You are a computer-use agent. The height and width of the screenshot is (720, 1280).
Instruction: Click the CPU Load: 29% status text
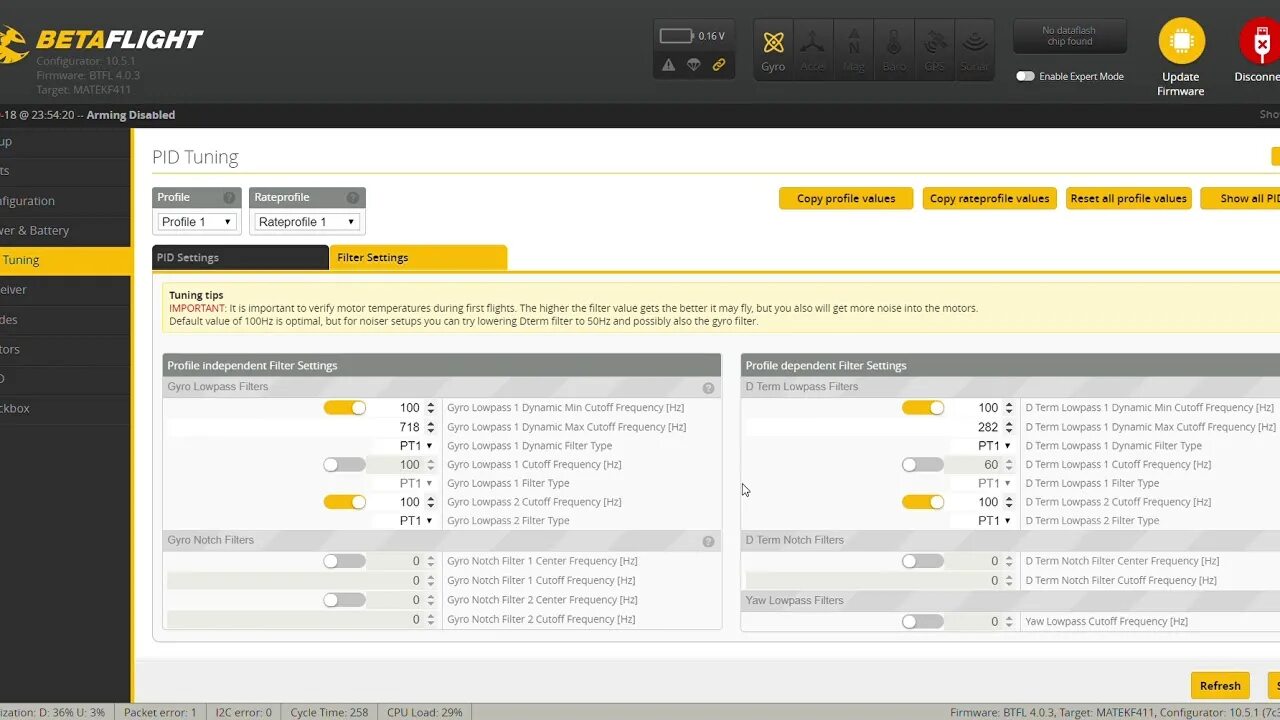tap(424, 712)
